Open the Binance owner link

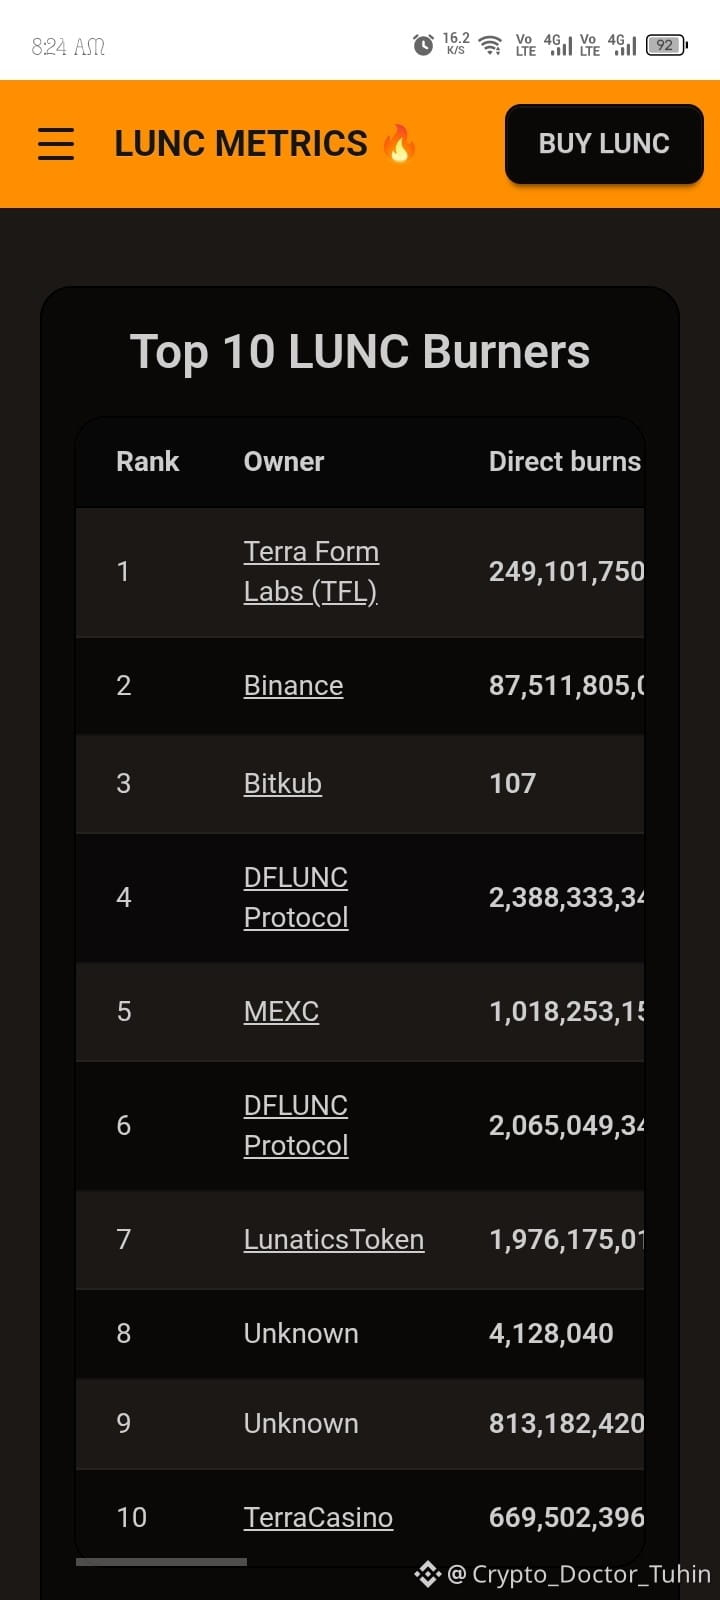tap(293, 686)
